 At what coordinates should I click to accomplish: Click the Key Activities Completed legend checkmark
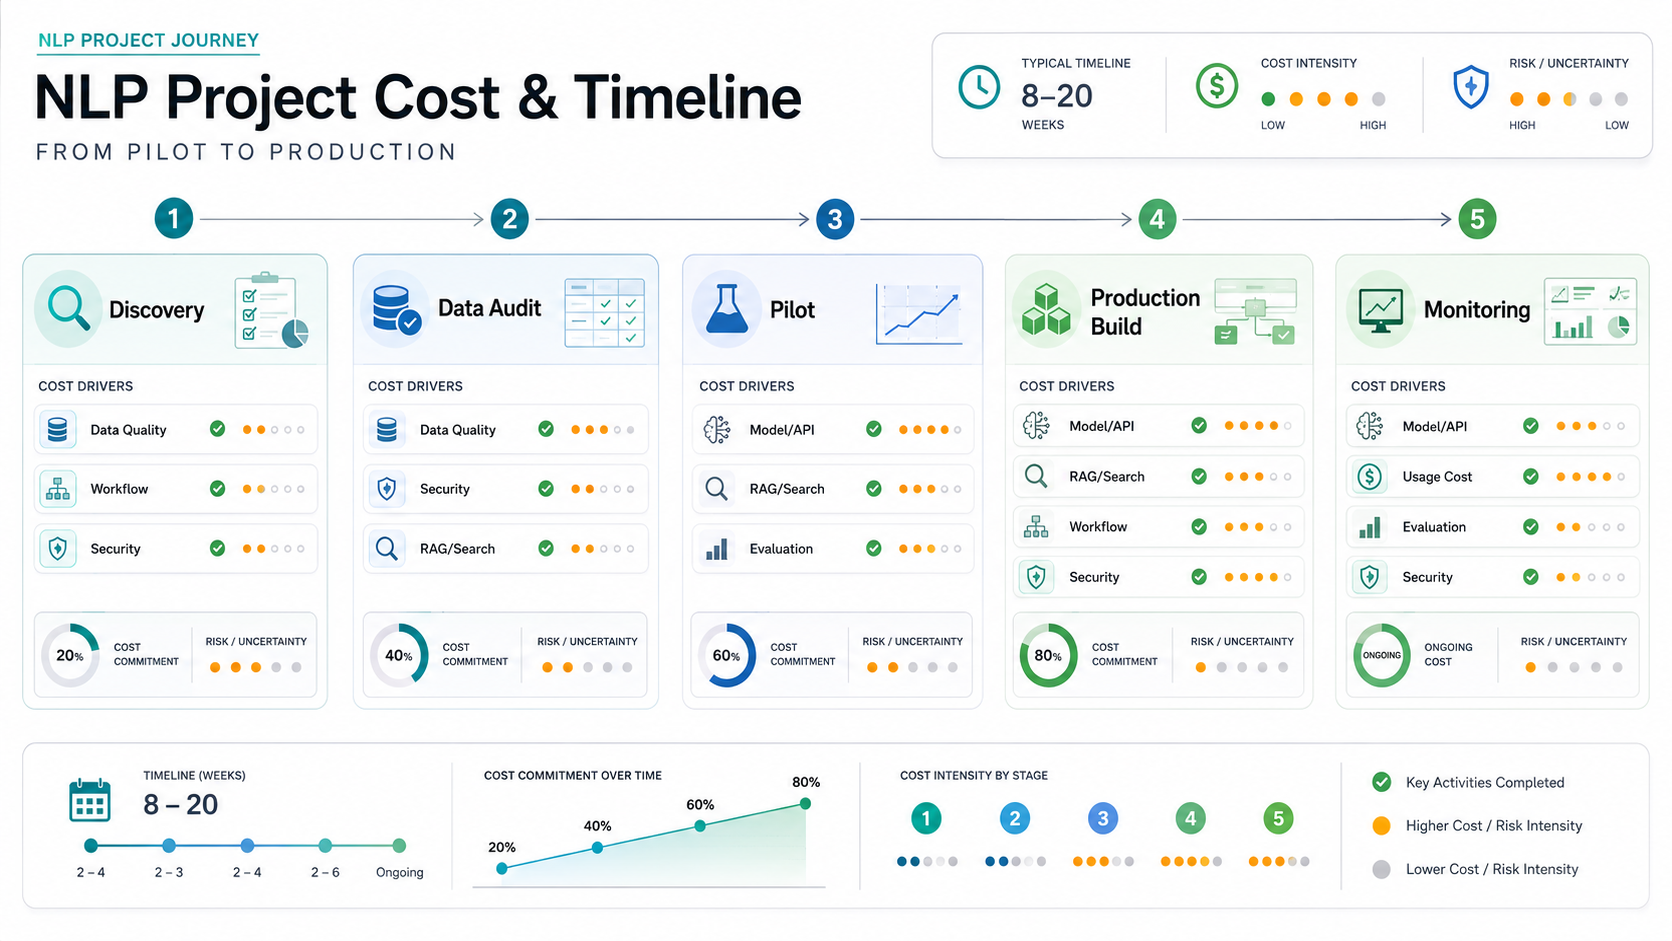(1382, 782)
